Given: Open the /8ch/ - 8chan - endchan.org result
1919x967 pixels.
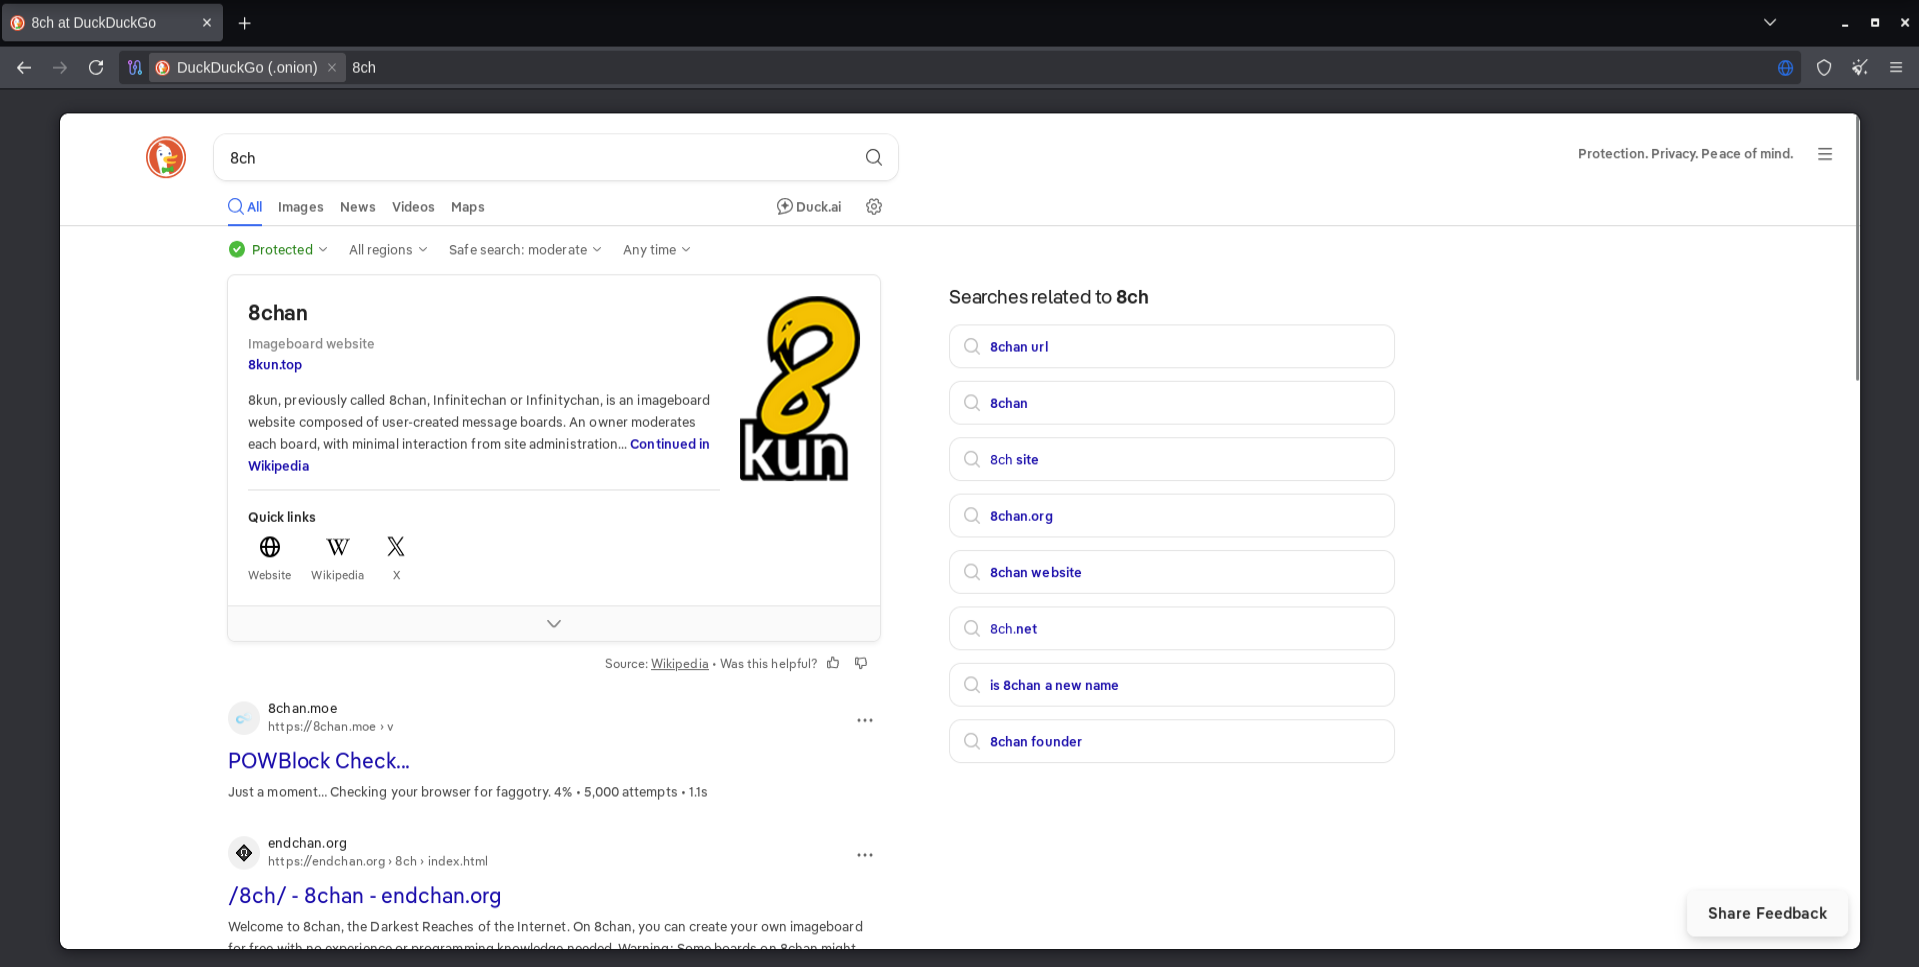Looking at the screenshot, I should click(x=365, y=896).
